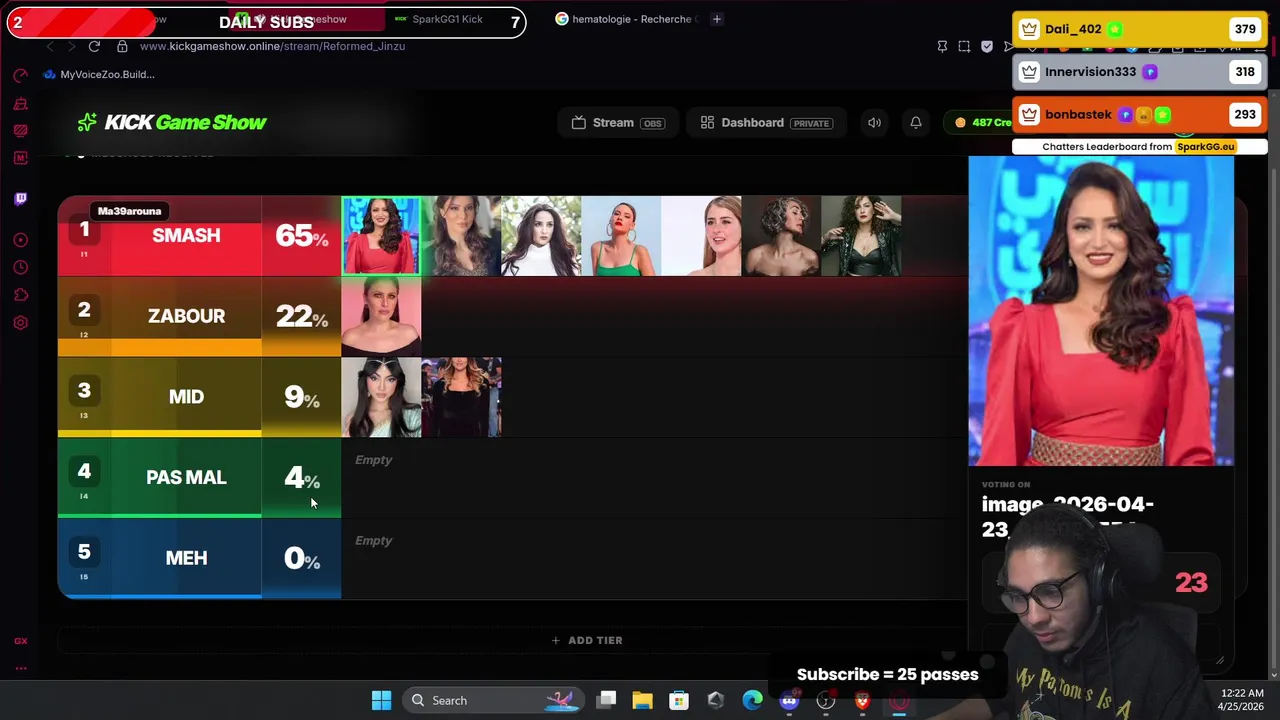Click the snapshot icon in address bar

coord(964,46)
